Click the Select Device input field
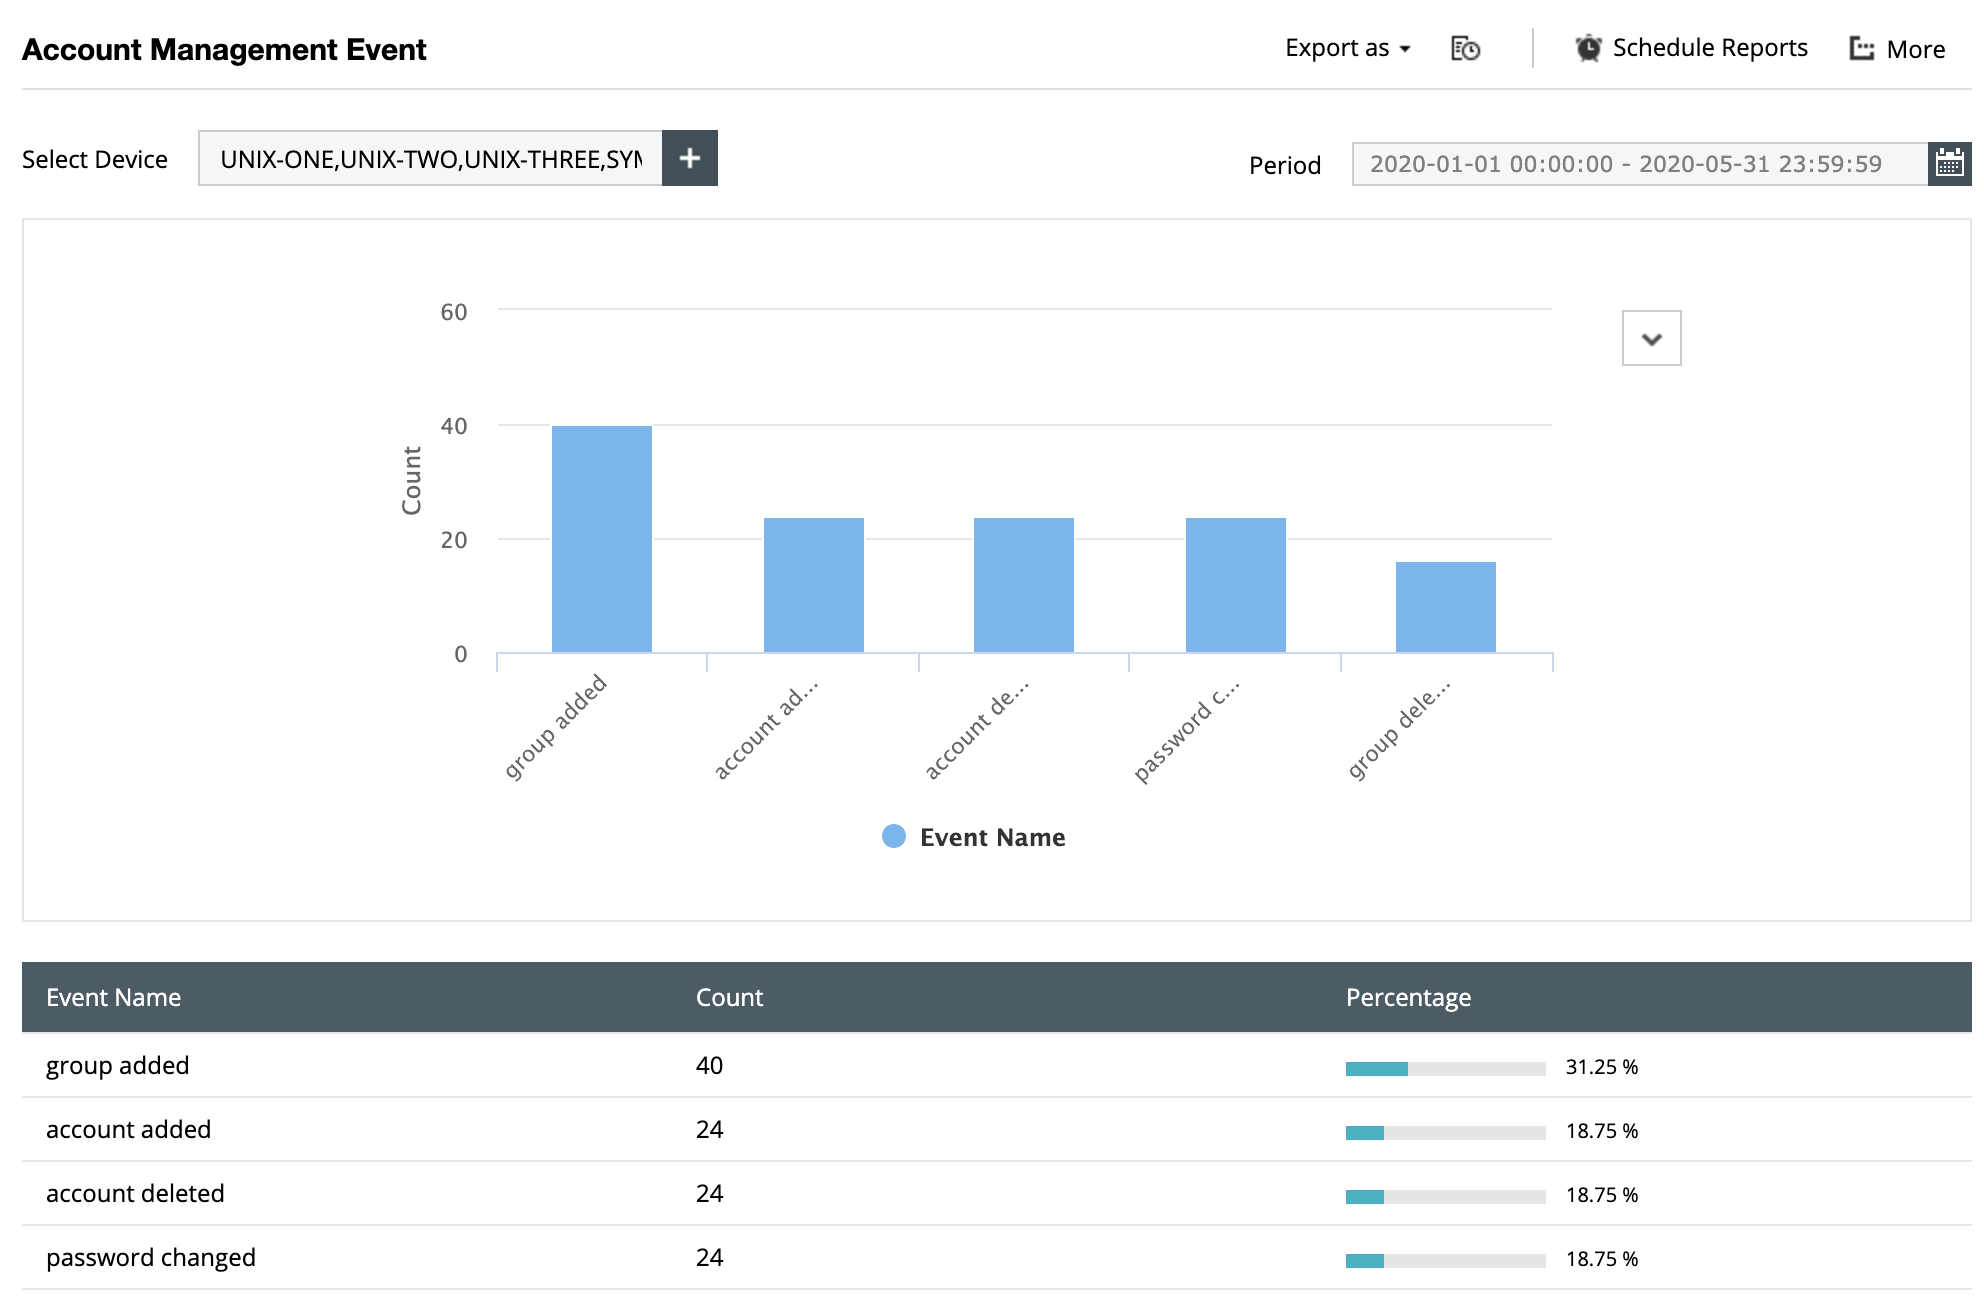The height and width of the screenshot is (1298, 1984). (430, 159)
